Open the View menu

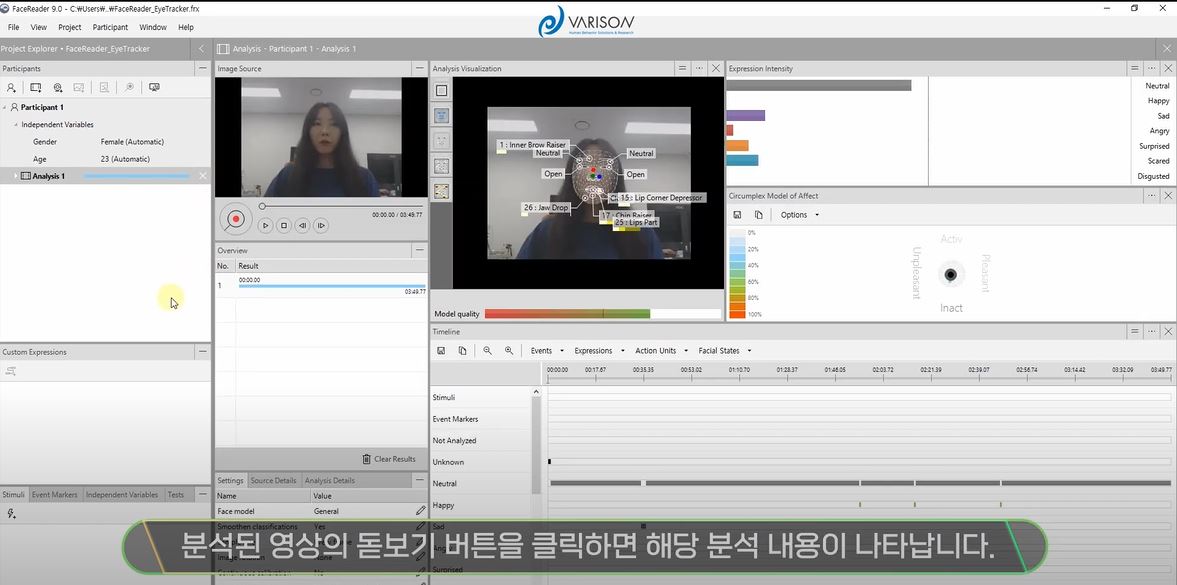pos(38,27)
